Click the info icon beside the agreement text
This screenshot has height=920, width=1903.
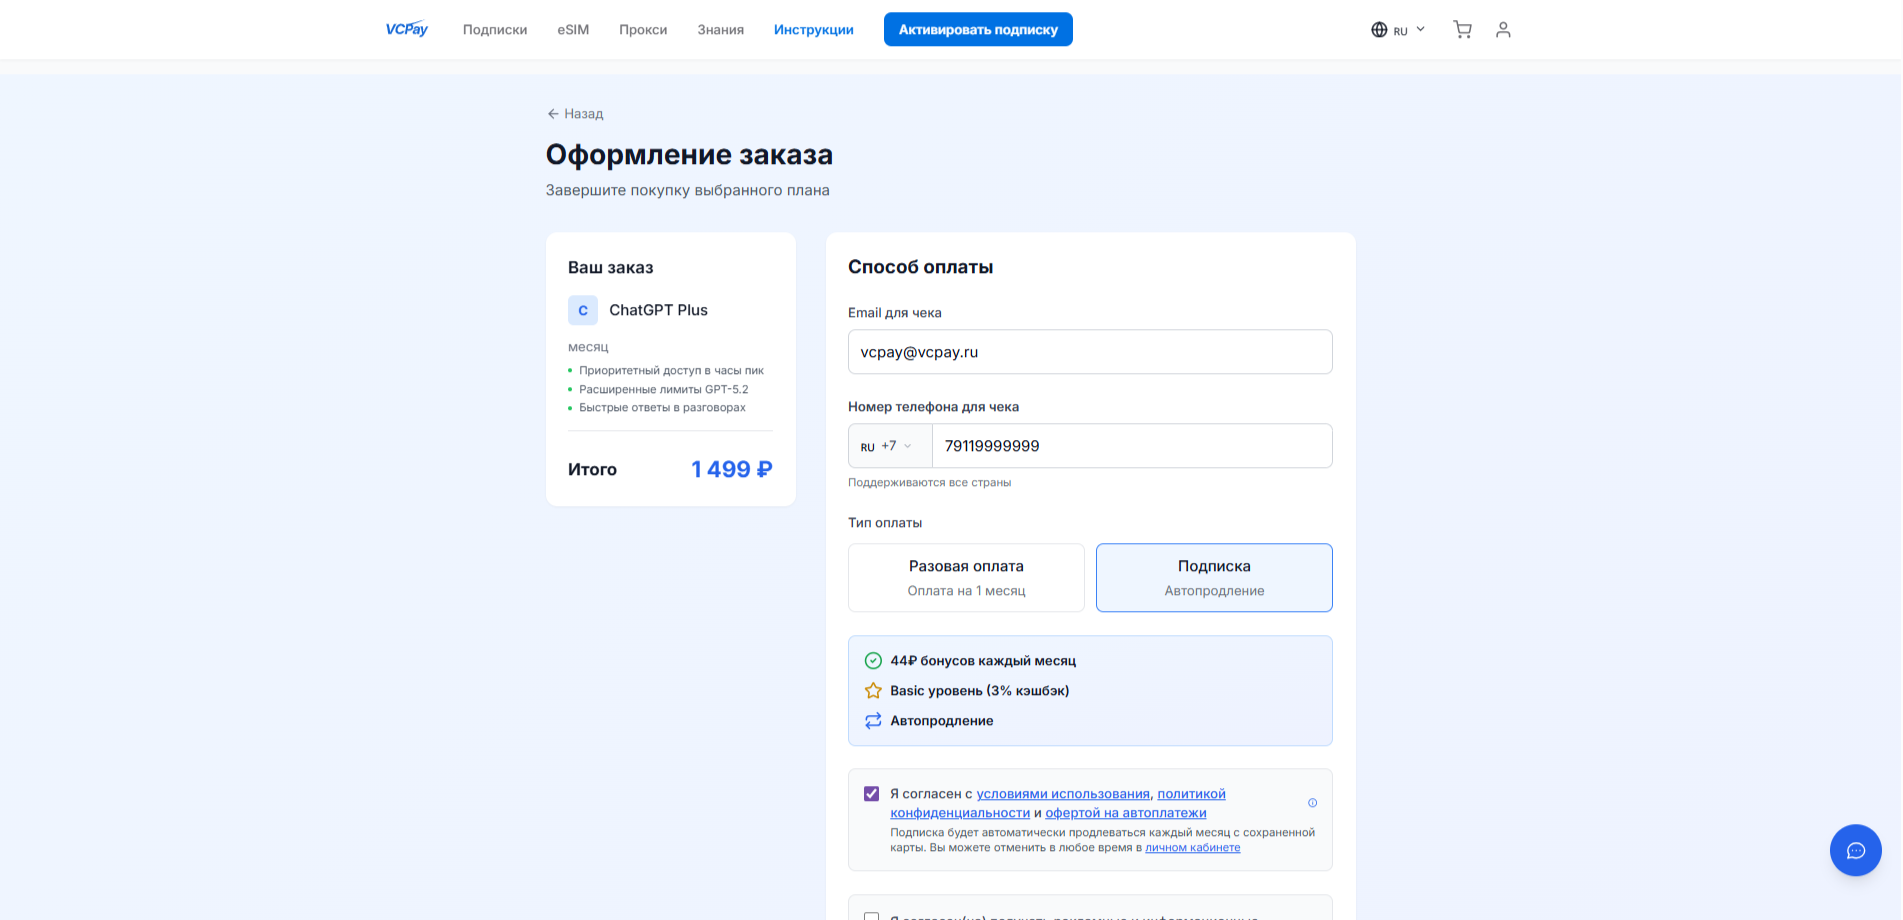click(1313, 803)
